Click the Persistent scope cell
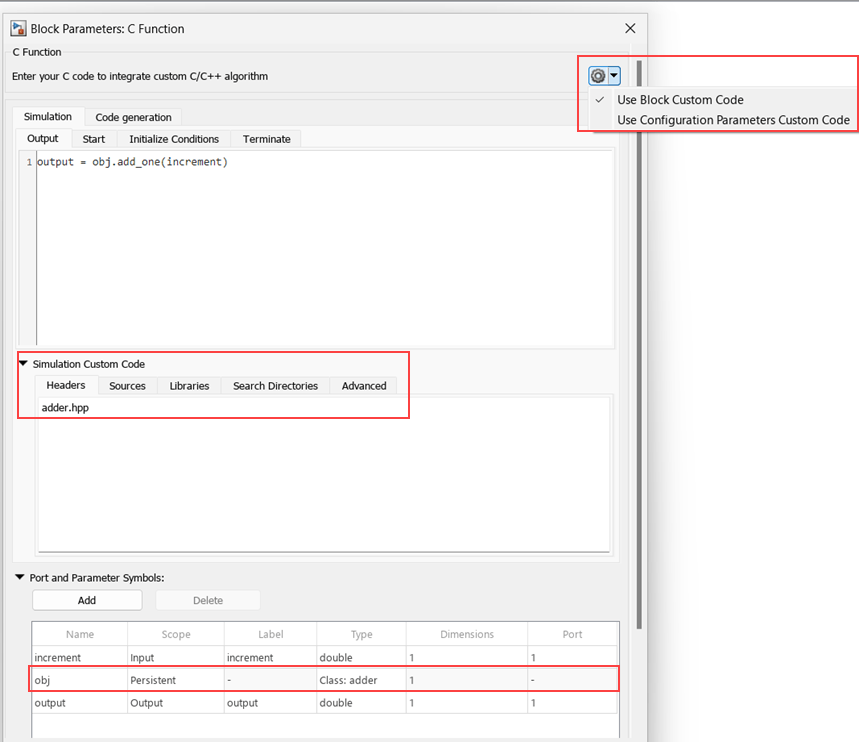859x742 pixels. pos(176,680)
